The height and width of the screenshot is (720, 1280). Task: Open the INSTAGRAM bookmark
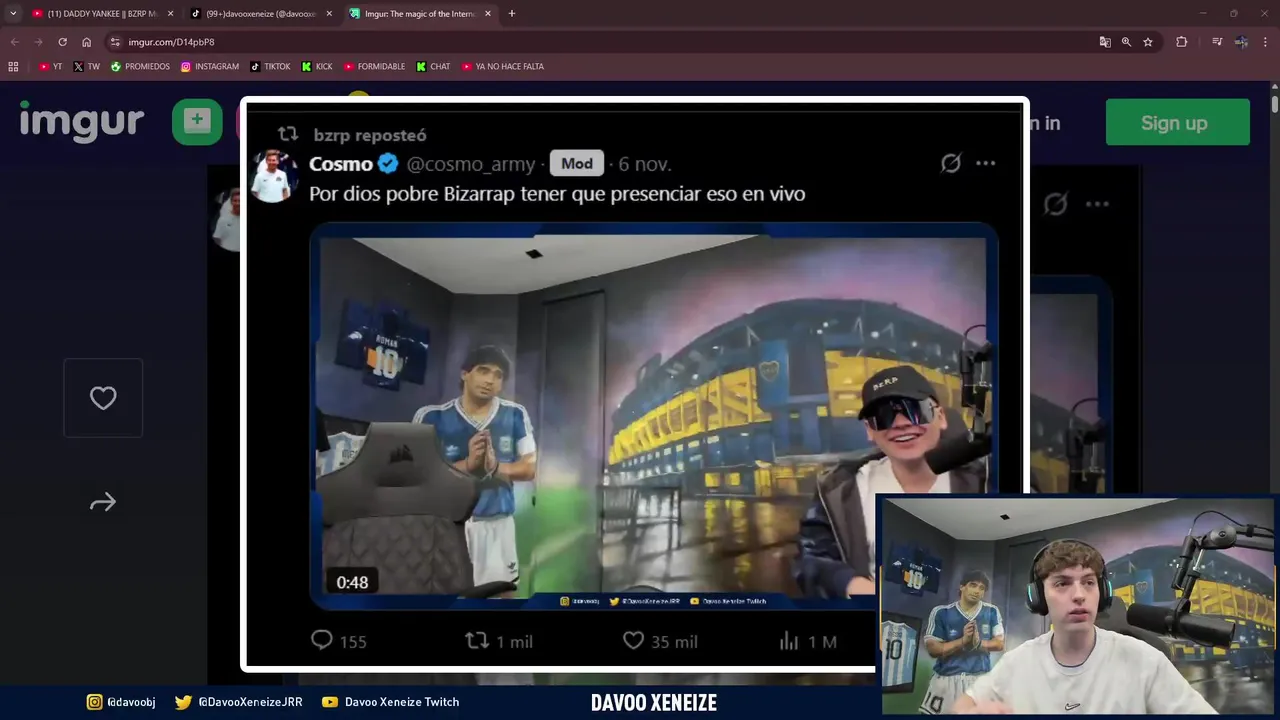tap(210, 67)
